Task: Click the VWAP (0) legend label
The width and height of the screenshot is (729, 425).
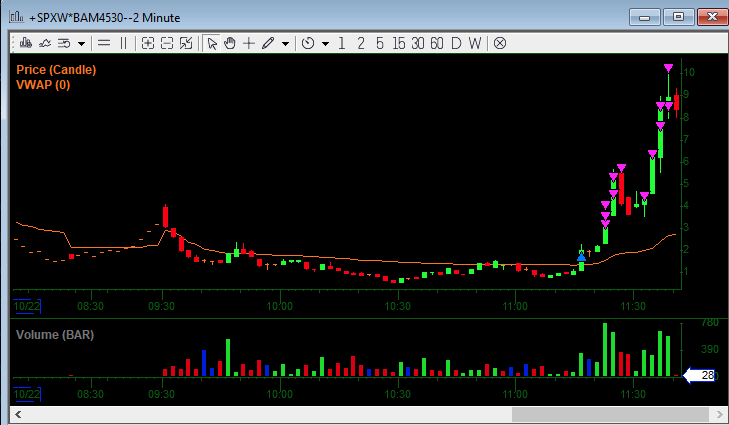Action: coord(43,85)
